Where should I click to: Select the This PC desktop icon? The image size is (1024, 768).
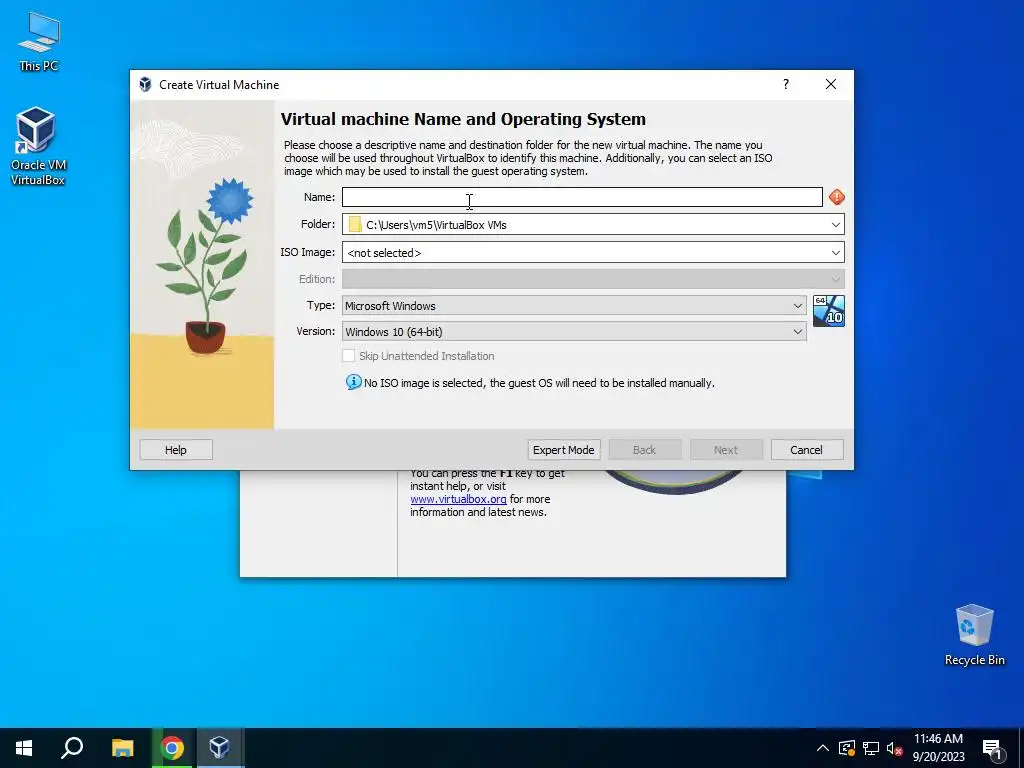39,42
